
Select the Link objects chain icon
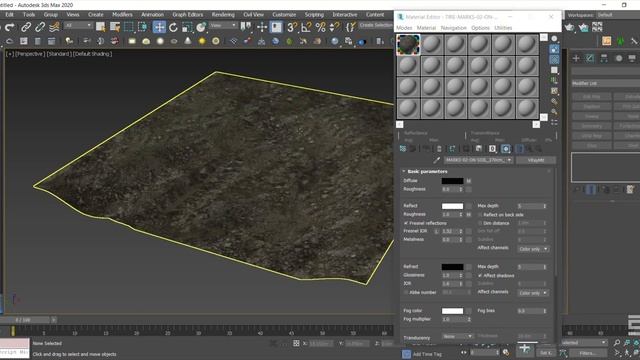tap(26, 27)
